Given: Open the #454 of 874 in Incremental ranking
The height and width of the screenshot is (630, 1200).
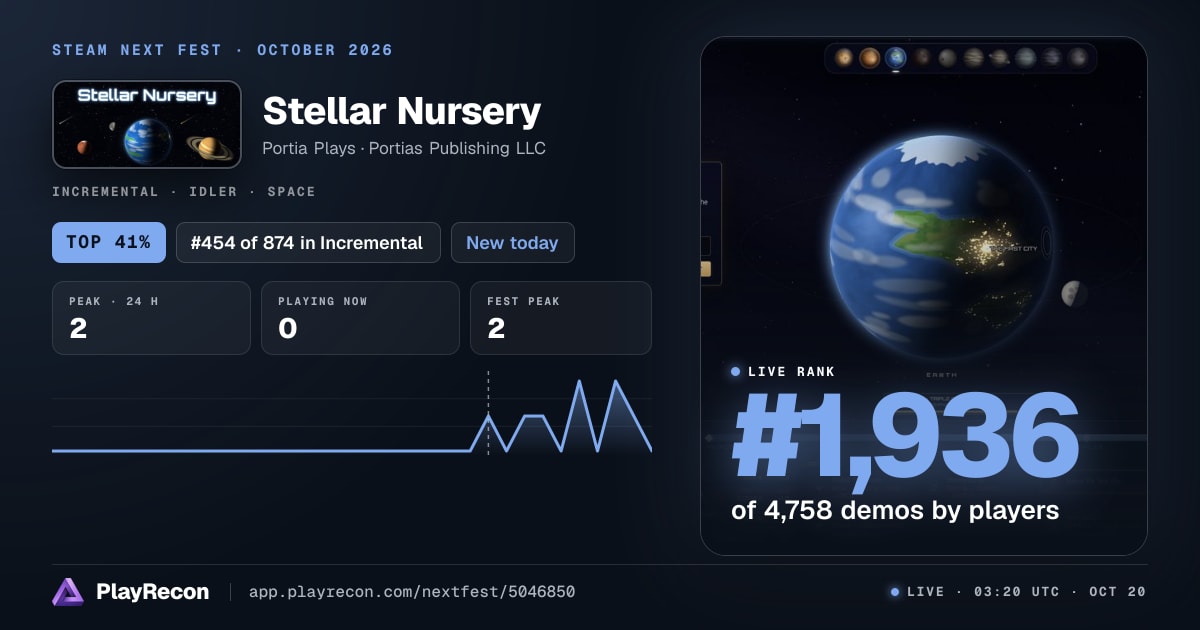Looking at the screenshot, I should tap(308, 242).
